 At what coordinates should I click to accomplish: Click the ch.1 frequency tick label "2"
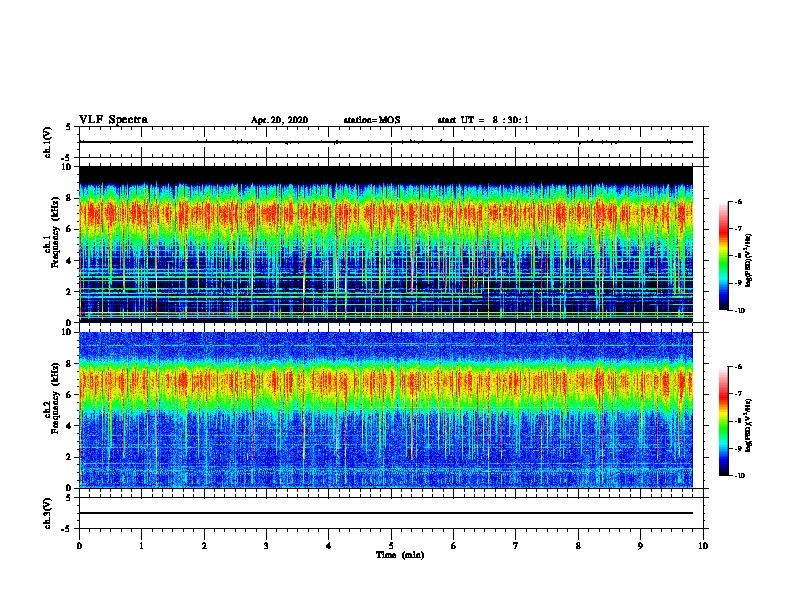pyautogui.click(x=69, y=292)
